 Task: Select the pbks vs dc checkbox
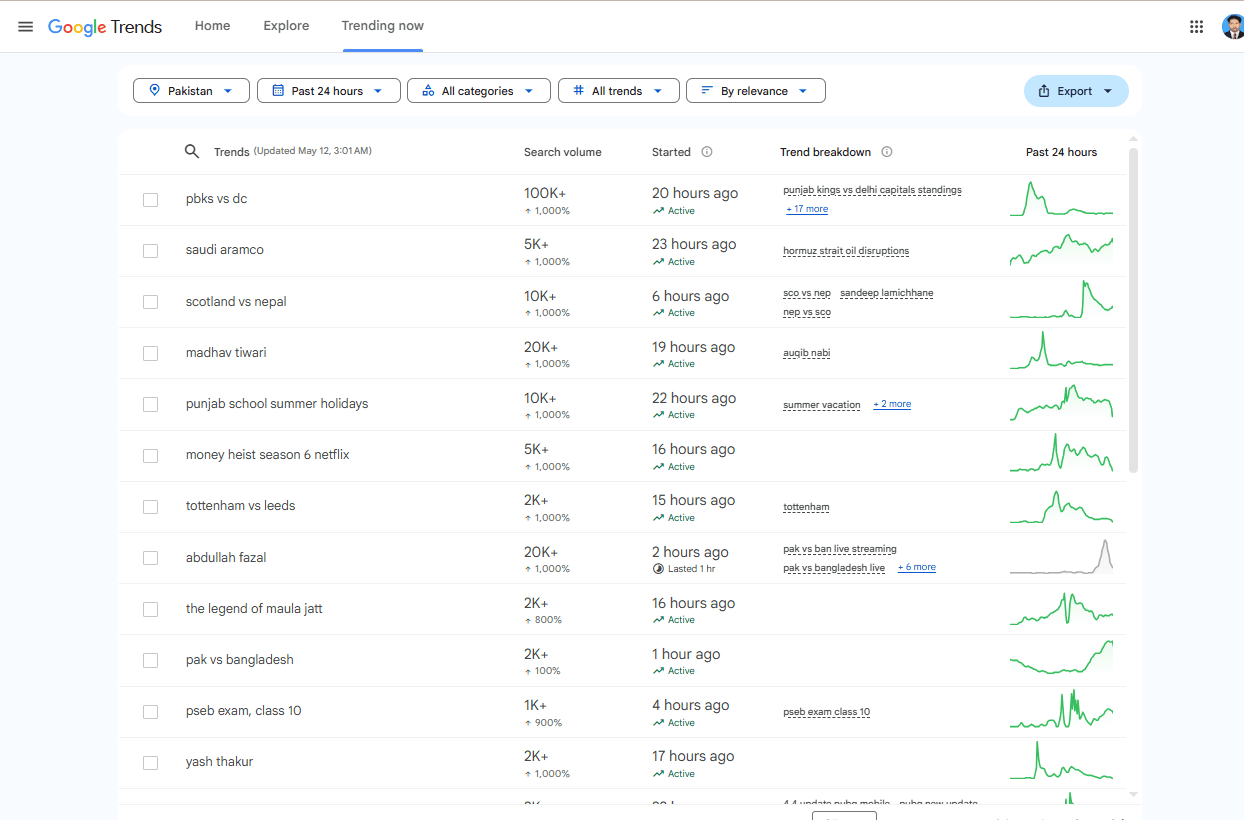pos(150,200)
